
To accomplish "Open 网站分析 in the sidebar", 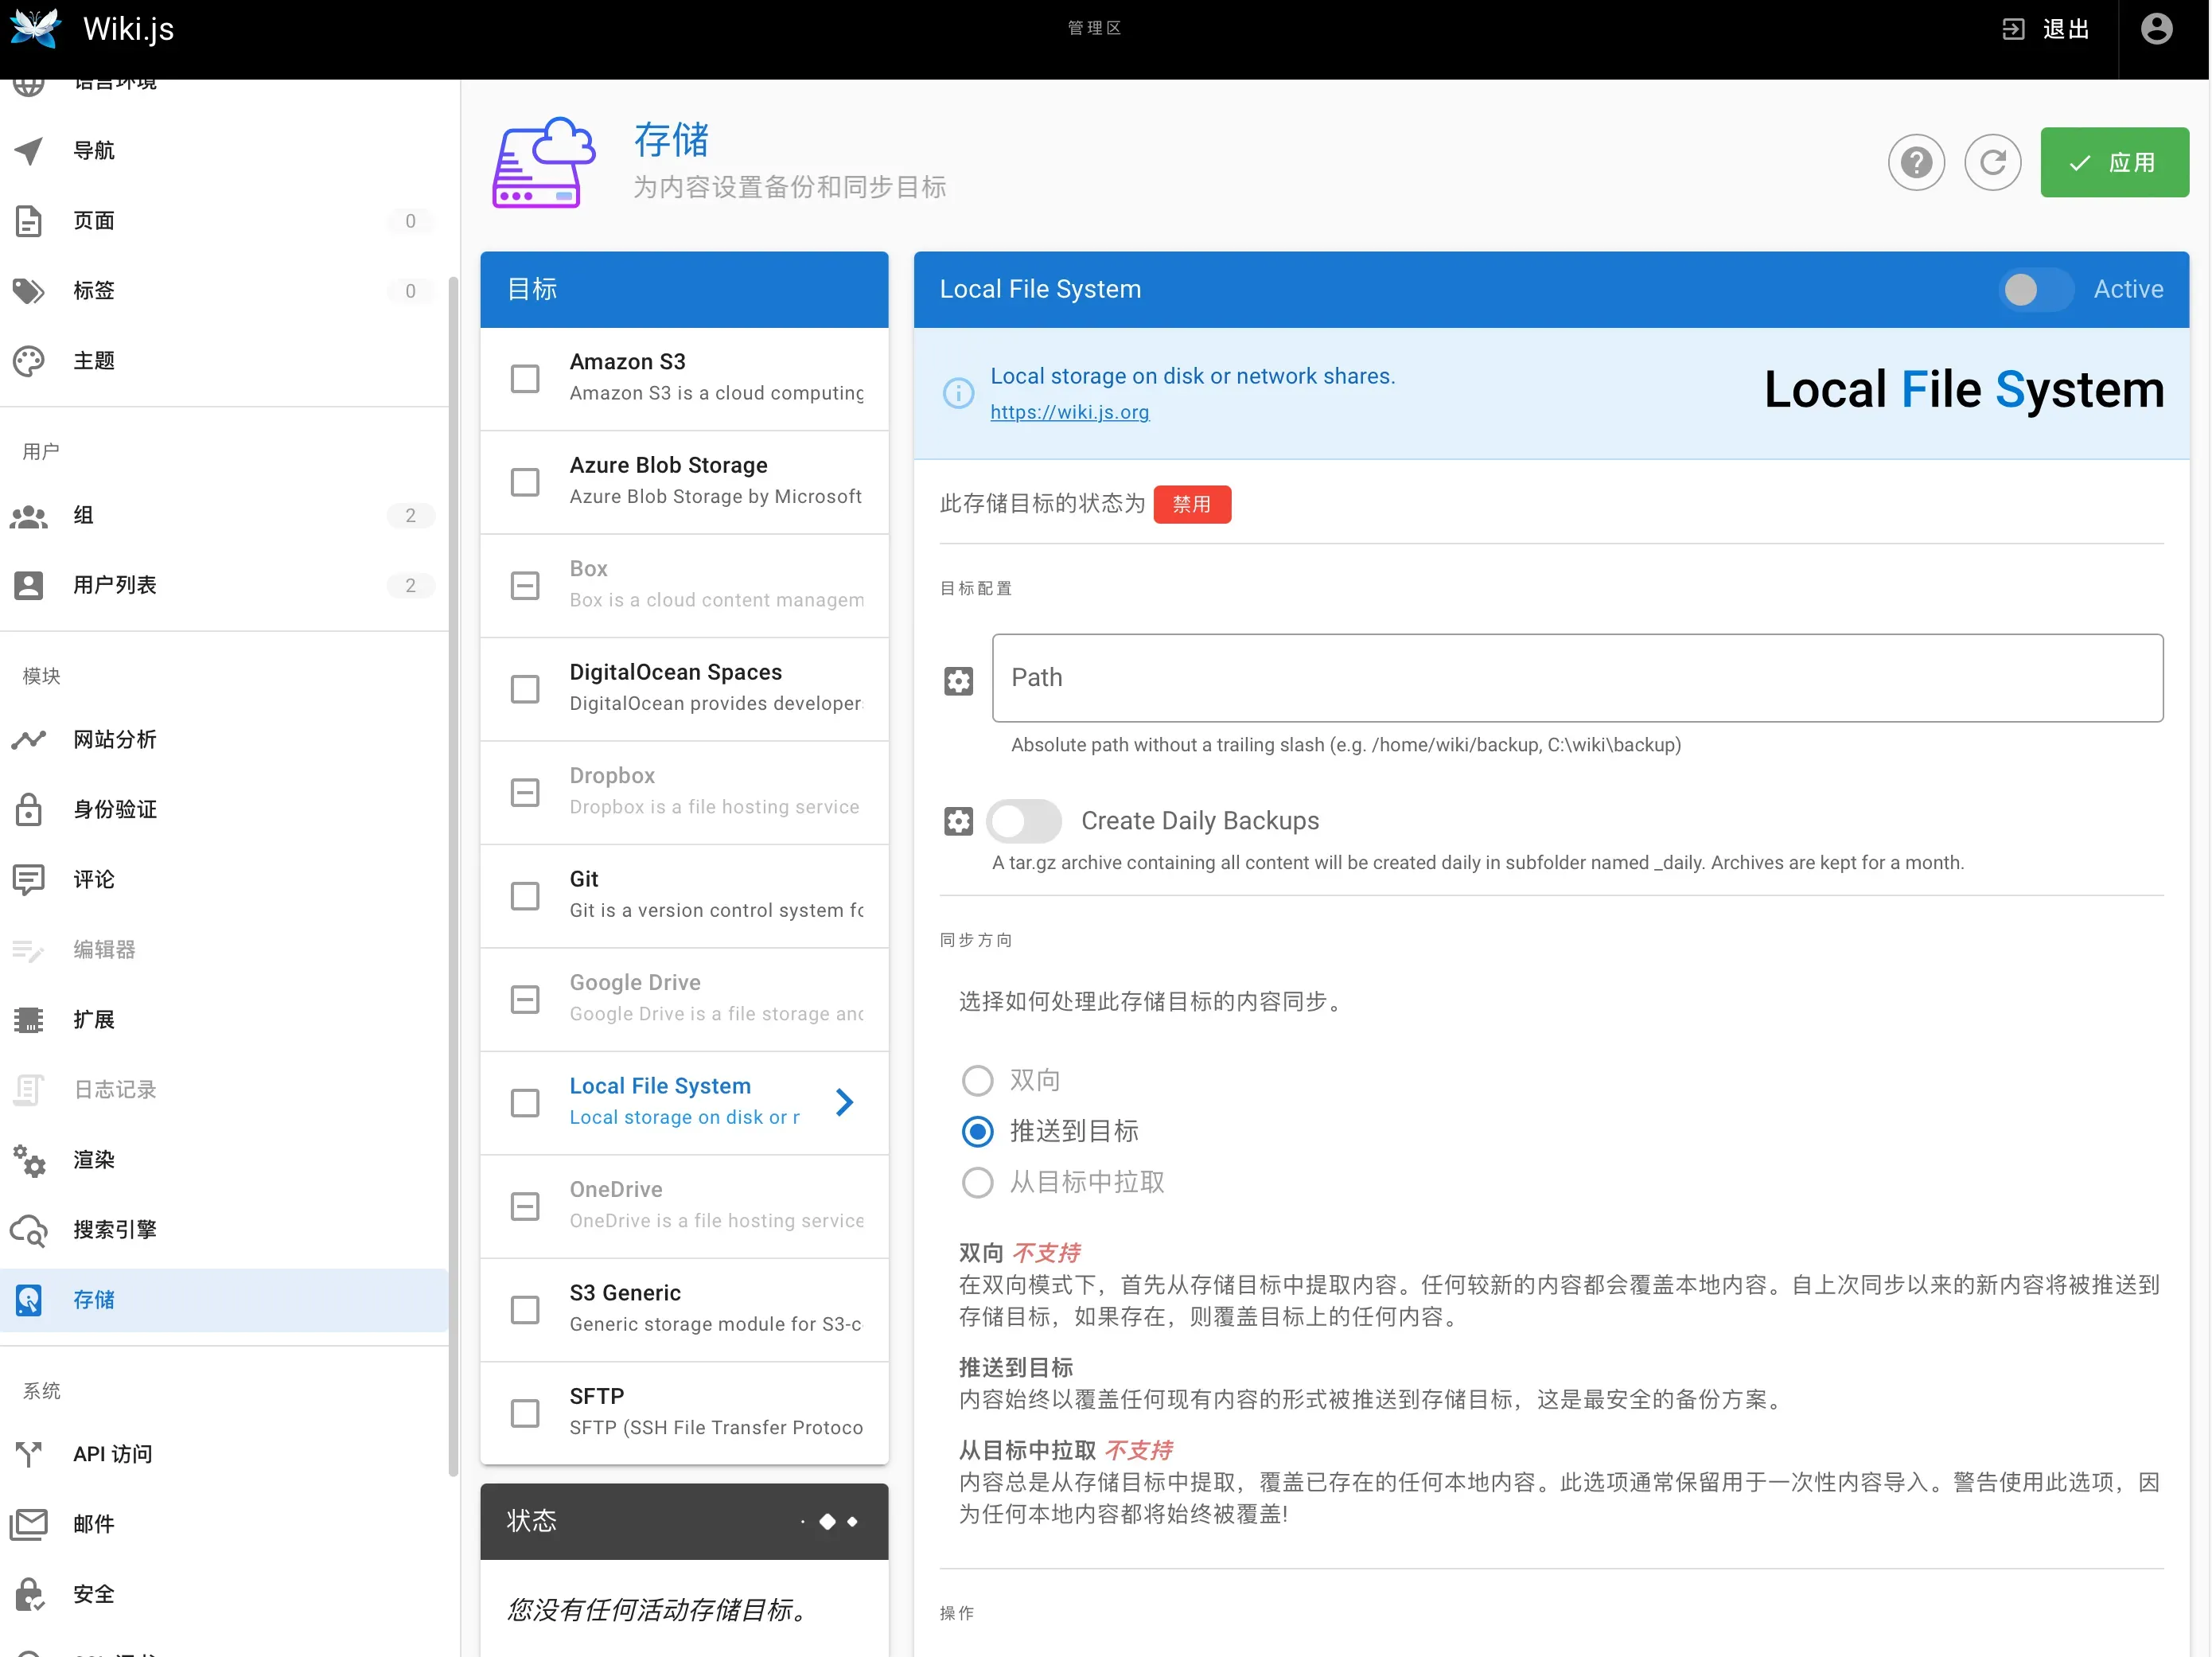I will point(224,740).
